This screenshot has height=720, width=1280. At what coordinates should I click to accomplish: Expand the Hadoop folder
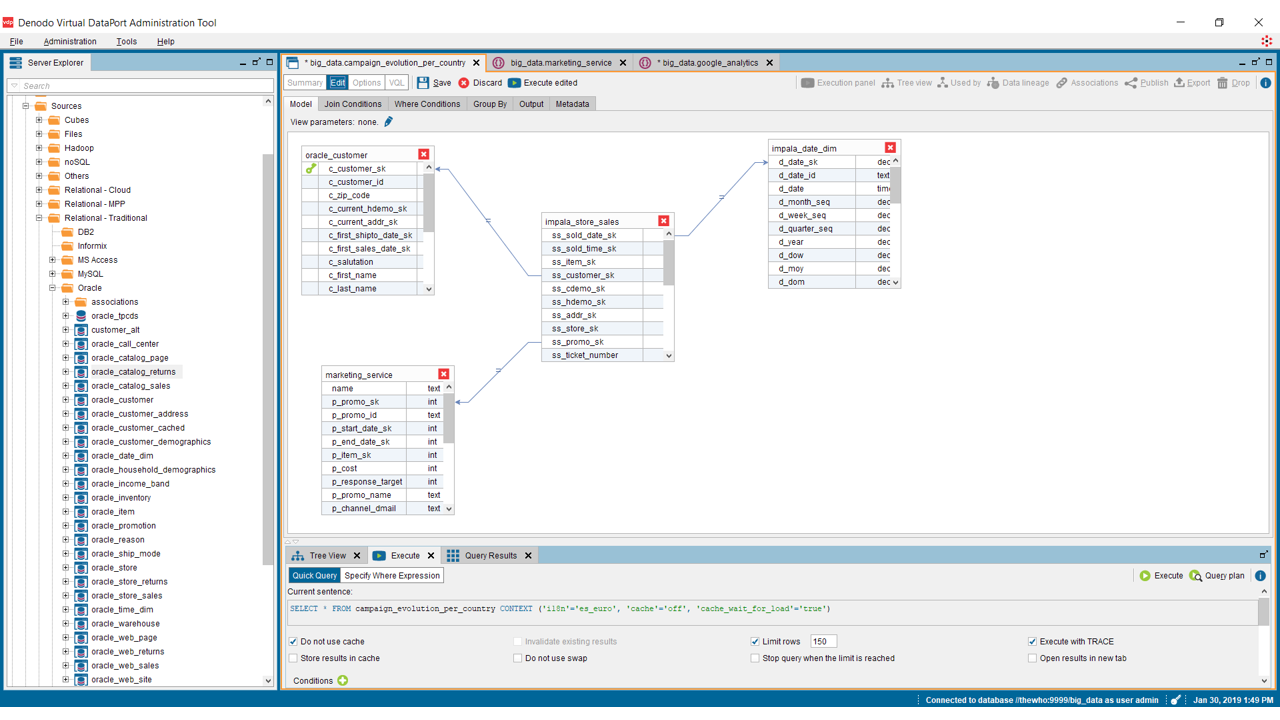click(40, 148)
